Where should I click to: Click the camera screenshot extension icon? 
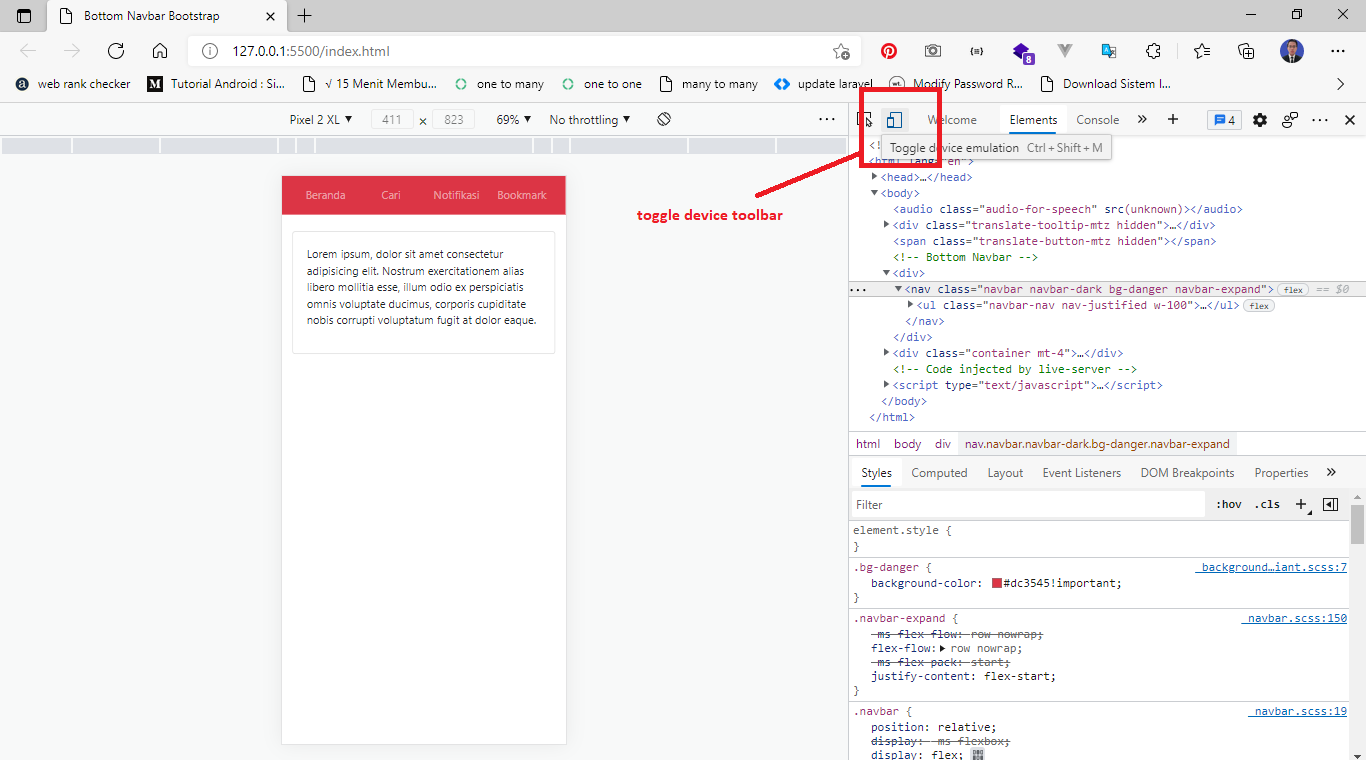pos(933,51)
